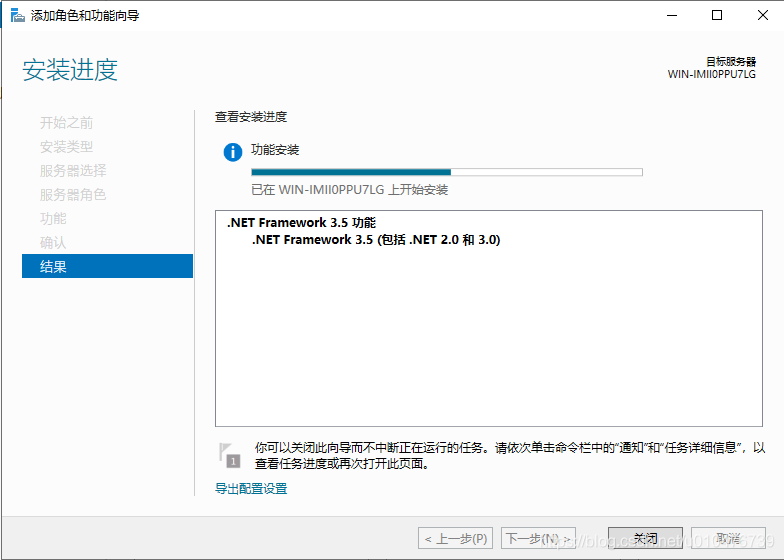The image size is (784, 560).
Task: Select the .NET Framework 3.5 功能 entry
Action: tap(301, 223)
